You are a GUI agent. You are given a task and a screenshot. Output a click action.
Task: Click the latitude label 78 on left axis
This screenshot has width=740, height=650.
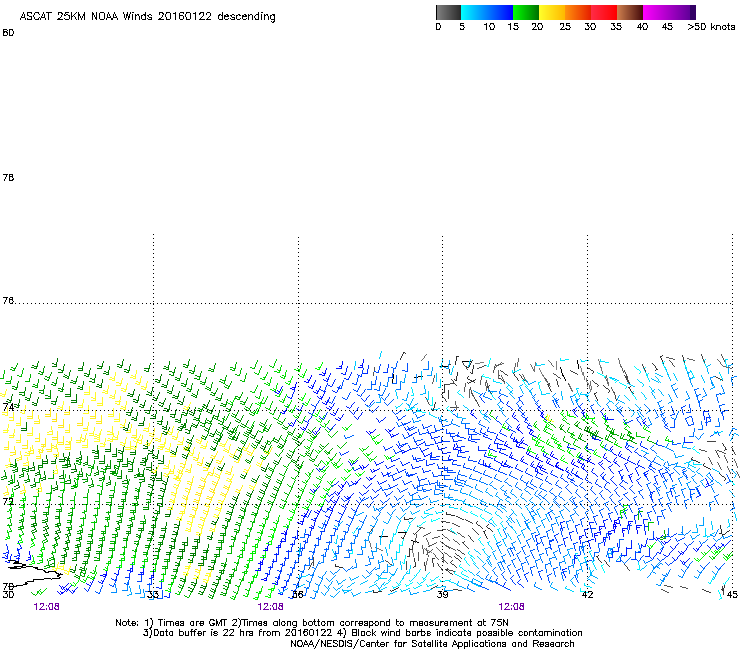tap(8, 177)
